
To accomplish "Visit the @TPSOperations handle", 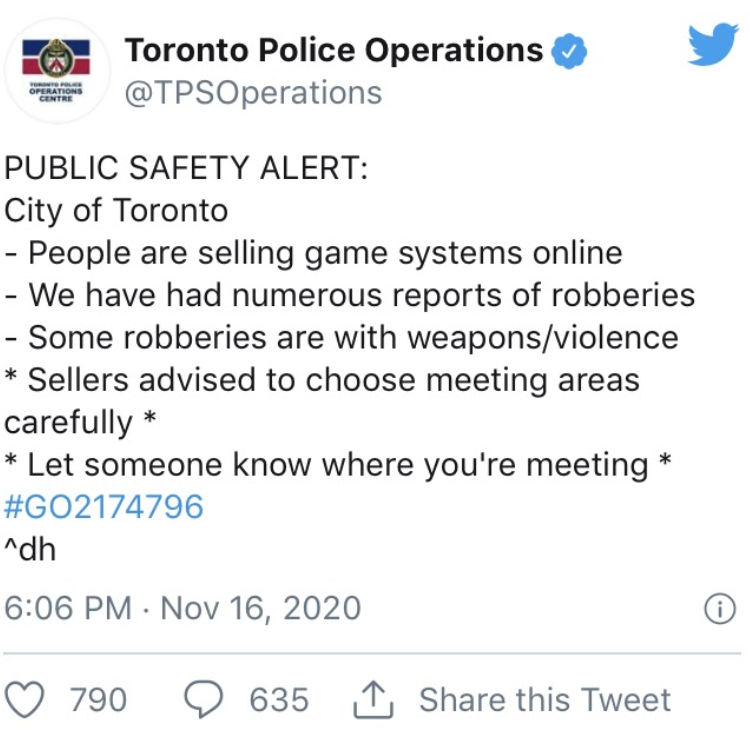I will [254, 93].
